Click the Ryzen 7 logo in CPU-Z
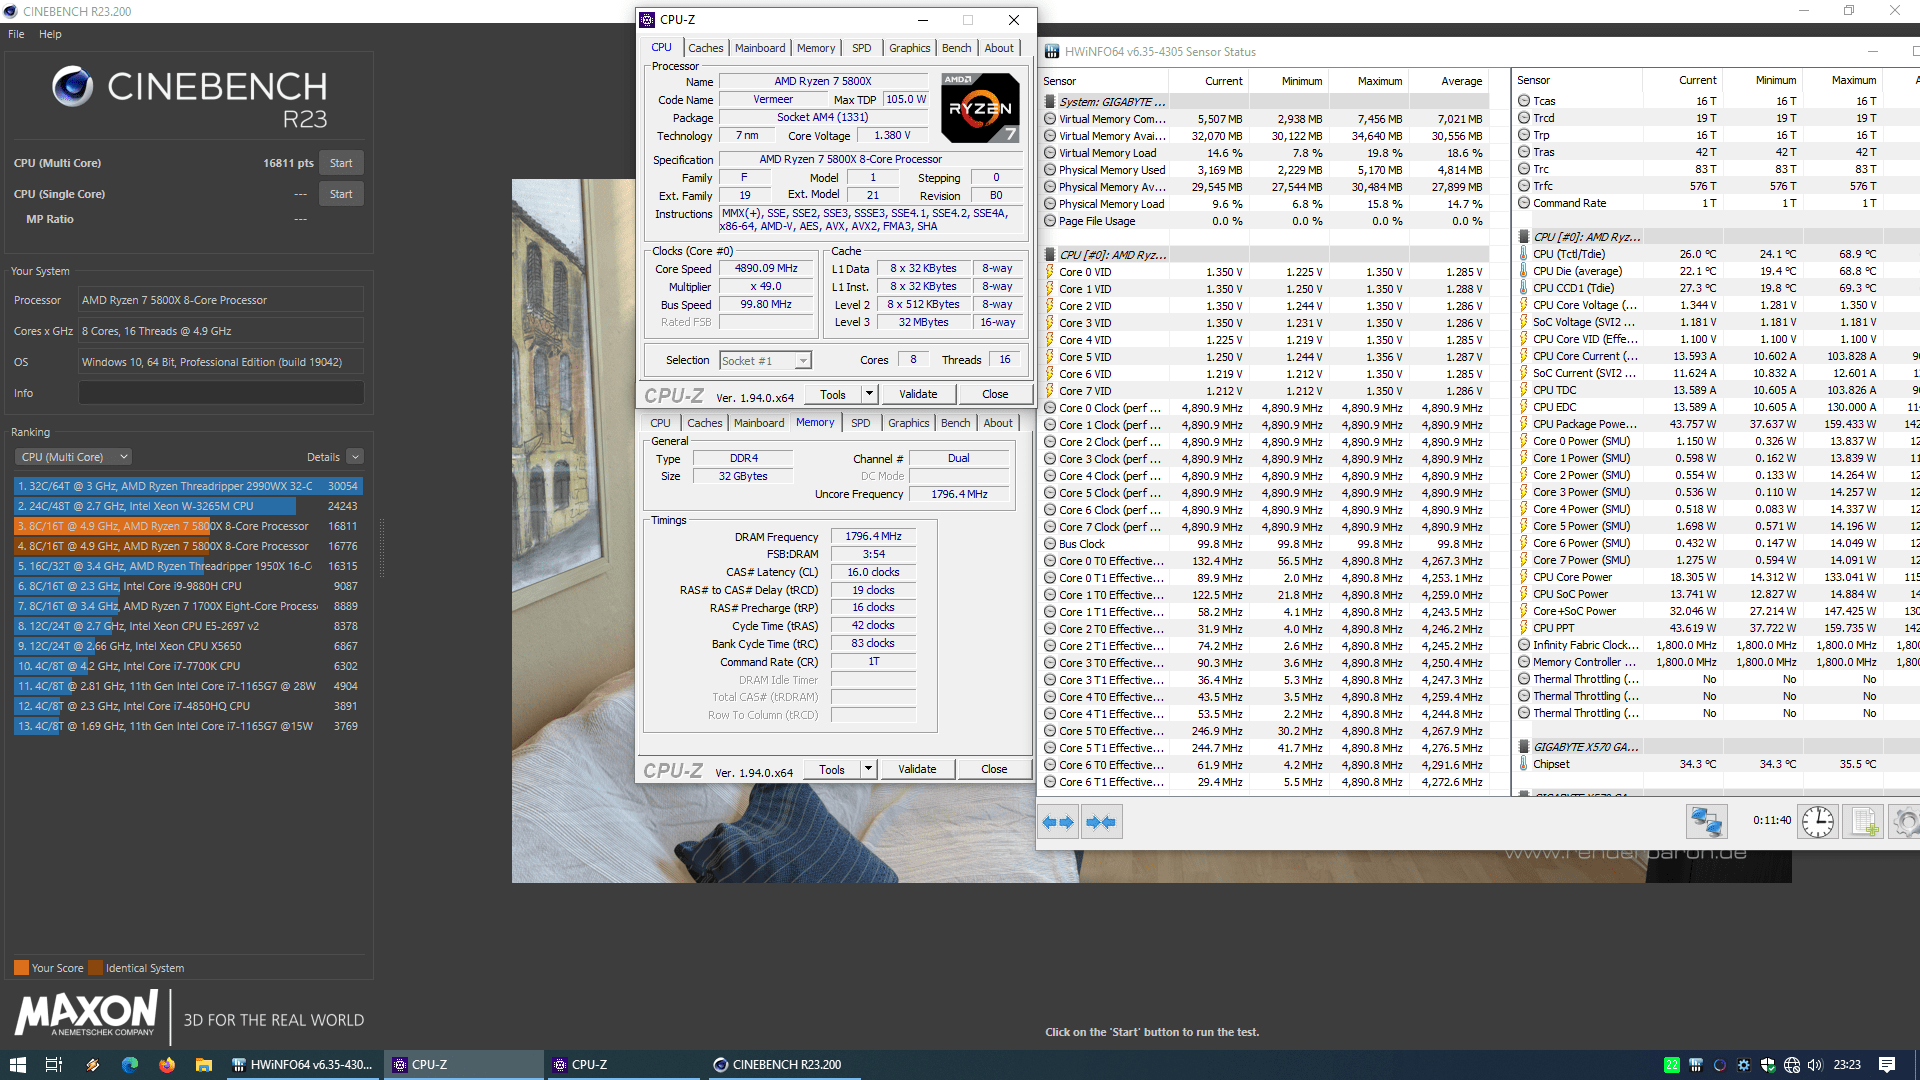The height and width of the screenshot is (1080, 1920). tap(980, 107)
